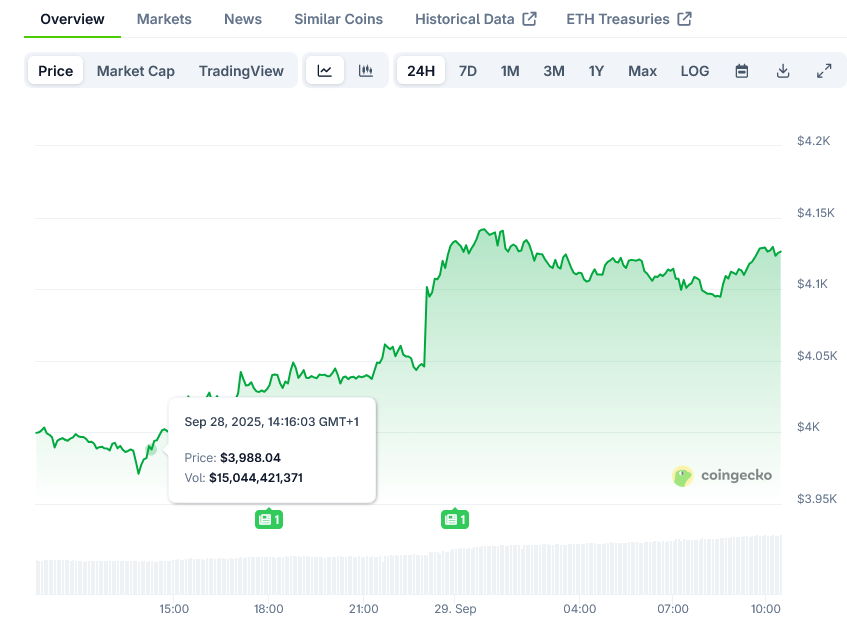Open the calendar date range icon

click(741, 70)
